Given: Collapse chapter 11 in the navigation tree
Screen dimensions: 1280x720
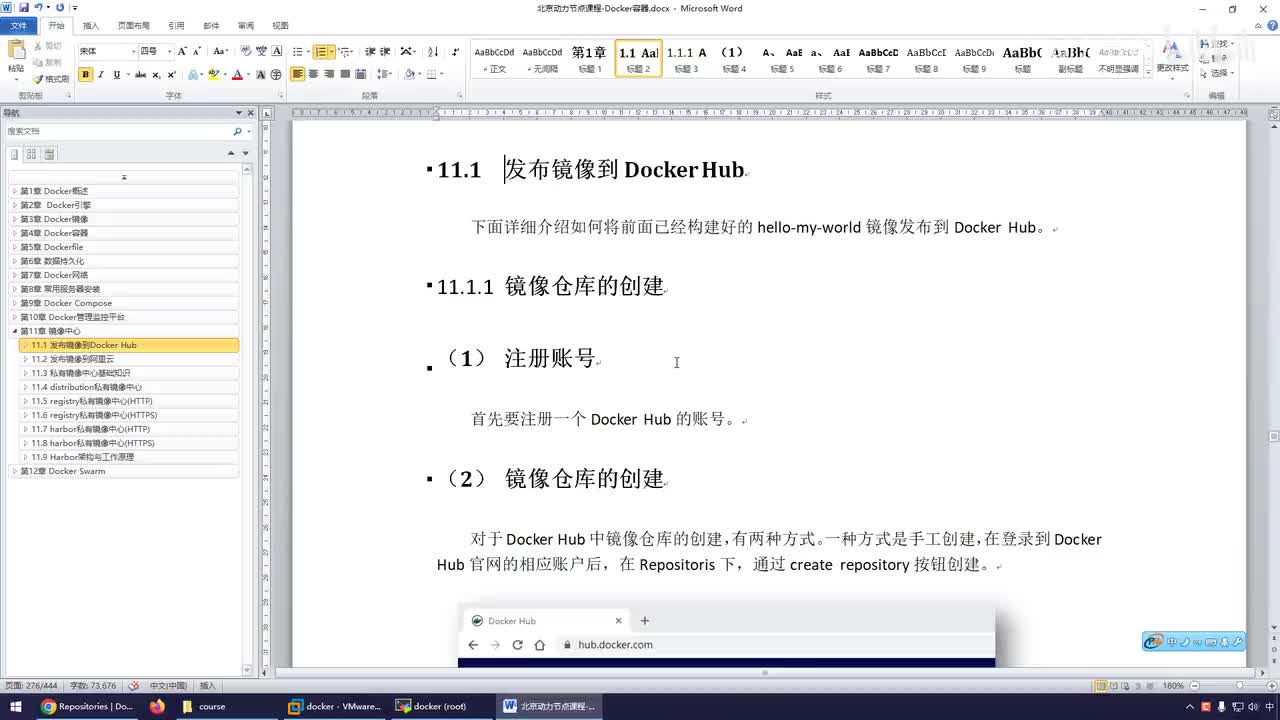Looking at the screenshot, I should (15, 331).
